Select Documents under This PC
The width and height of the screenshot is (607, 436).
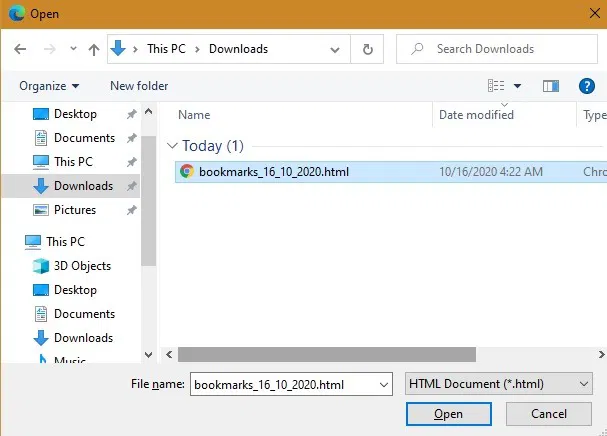[x=74, y=314]
